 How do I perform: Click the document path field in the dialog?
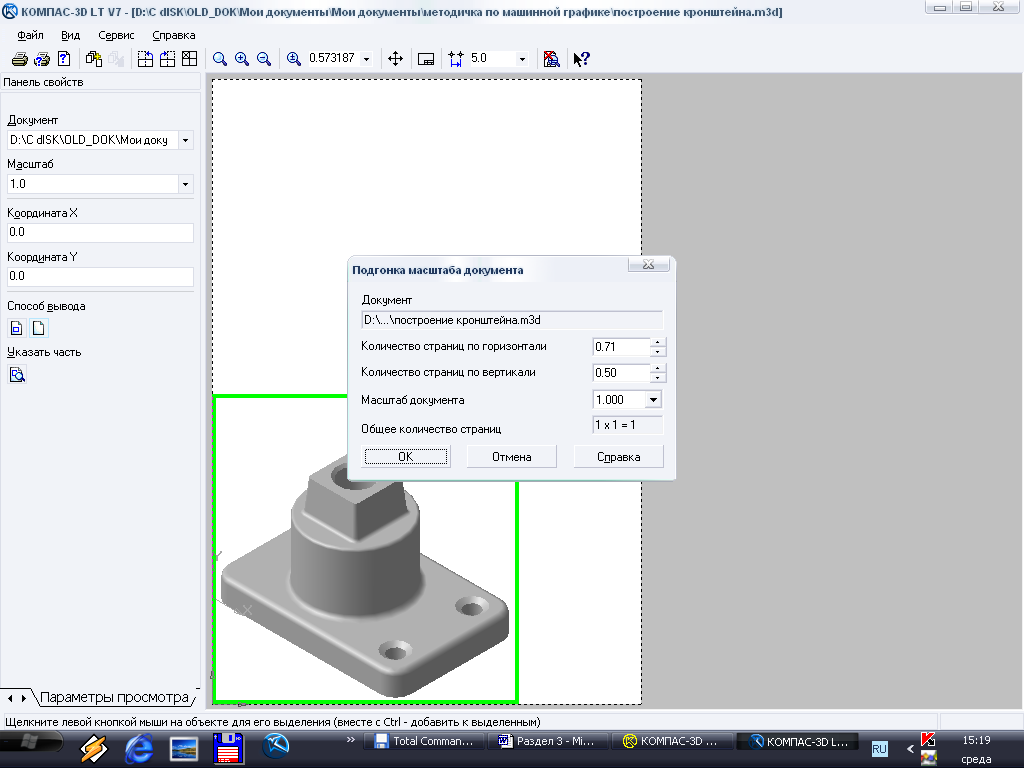(x=512, y=320)
